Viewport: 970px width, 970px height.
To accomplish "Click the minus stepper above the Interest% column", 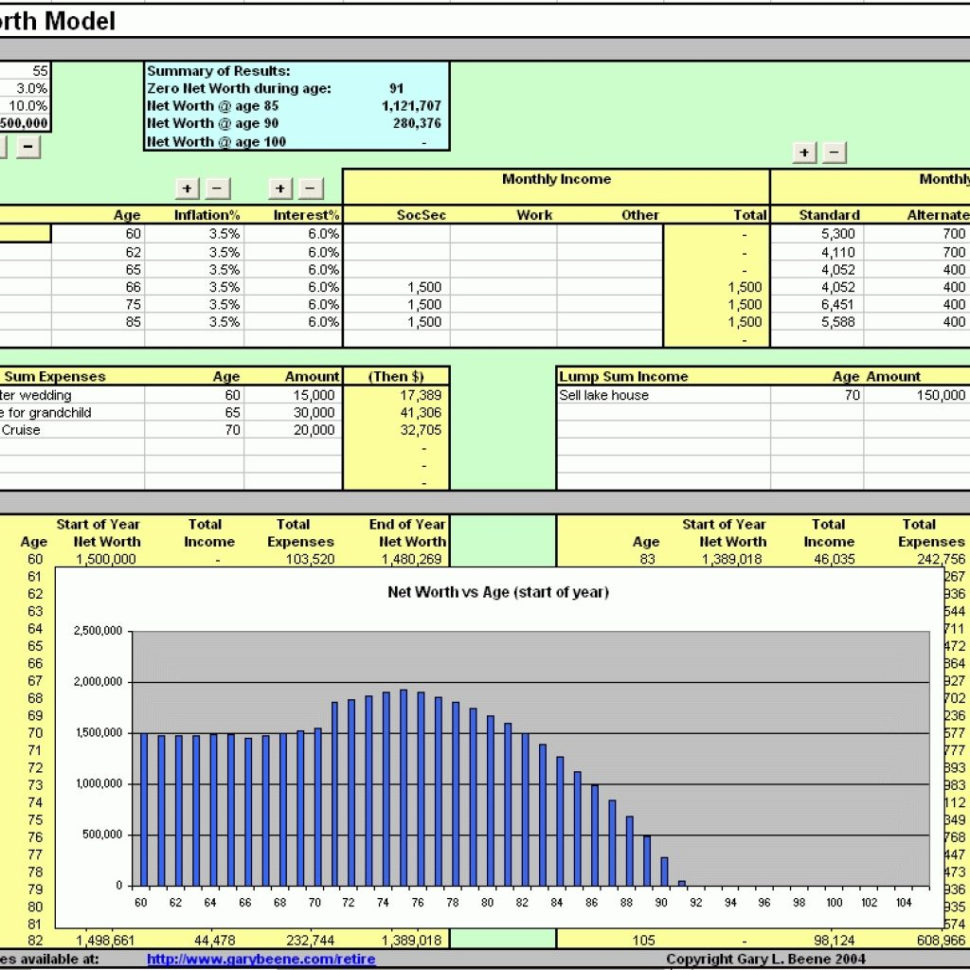I will click(x=310, y=188).
